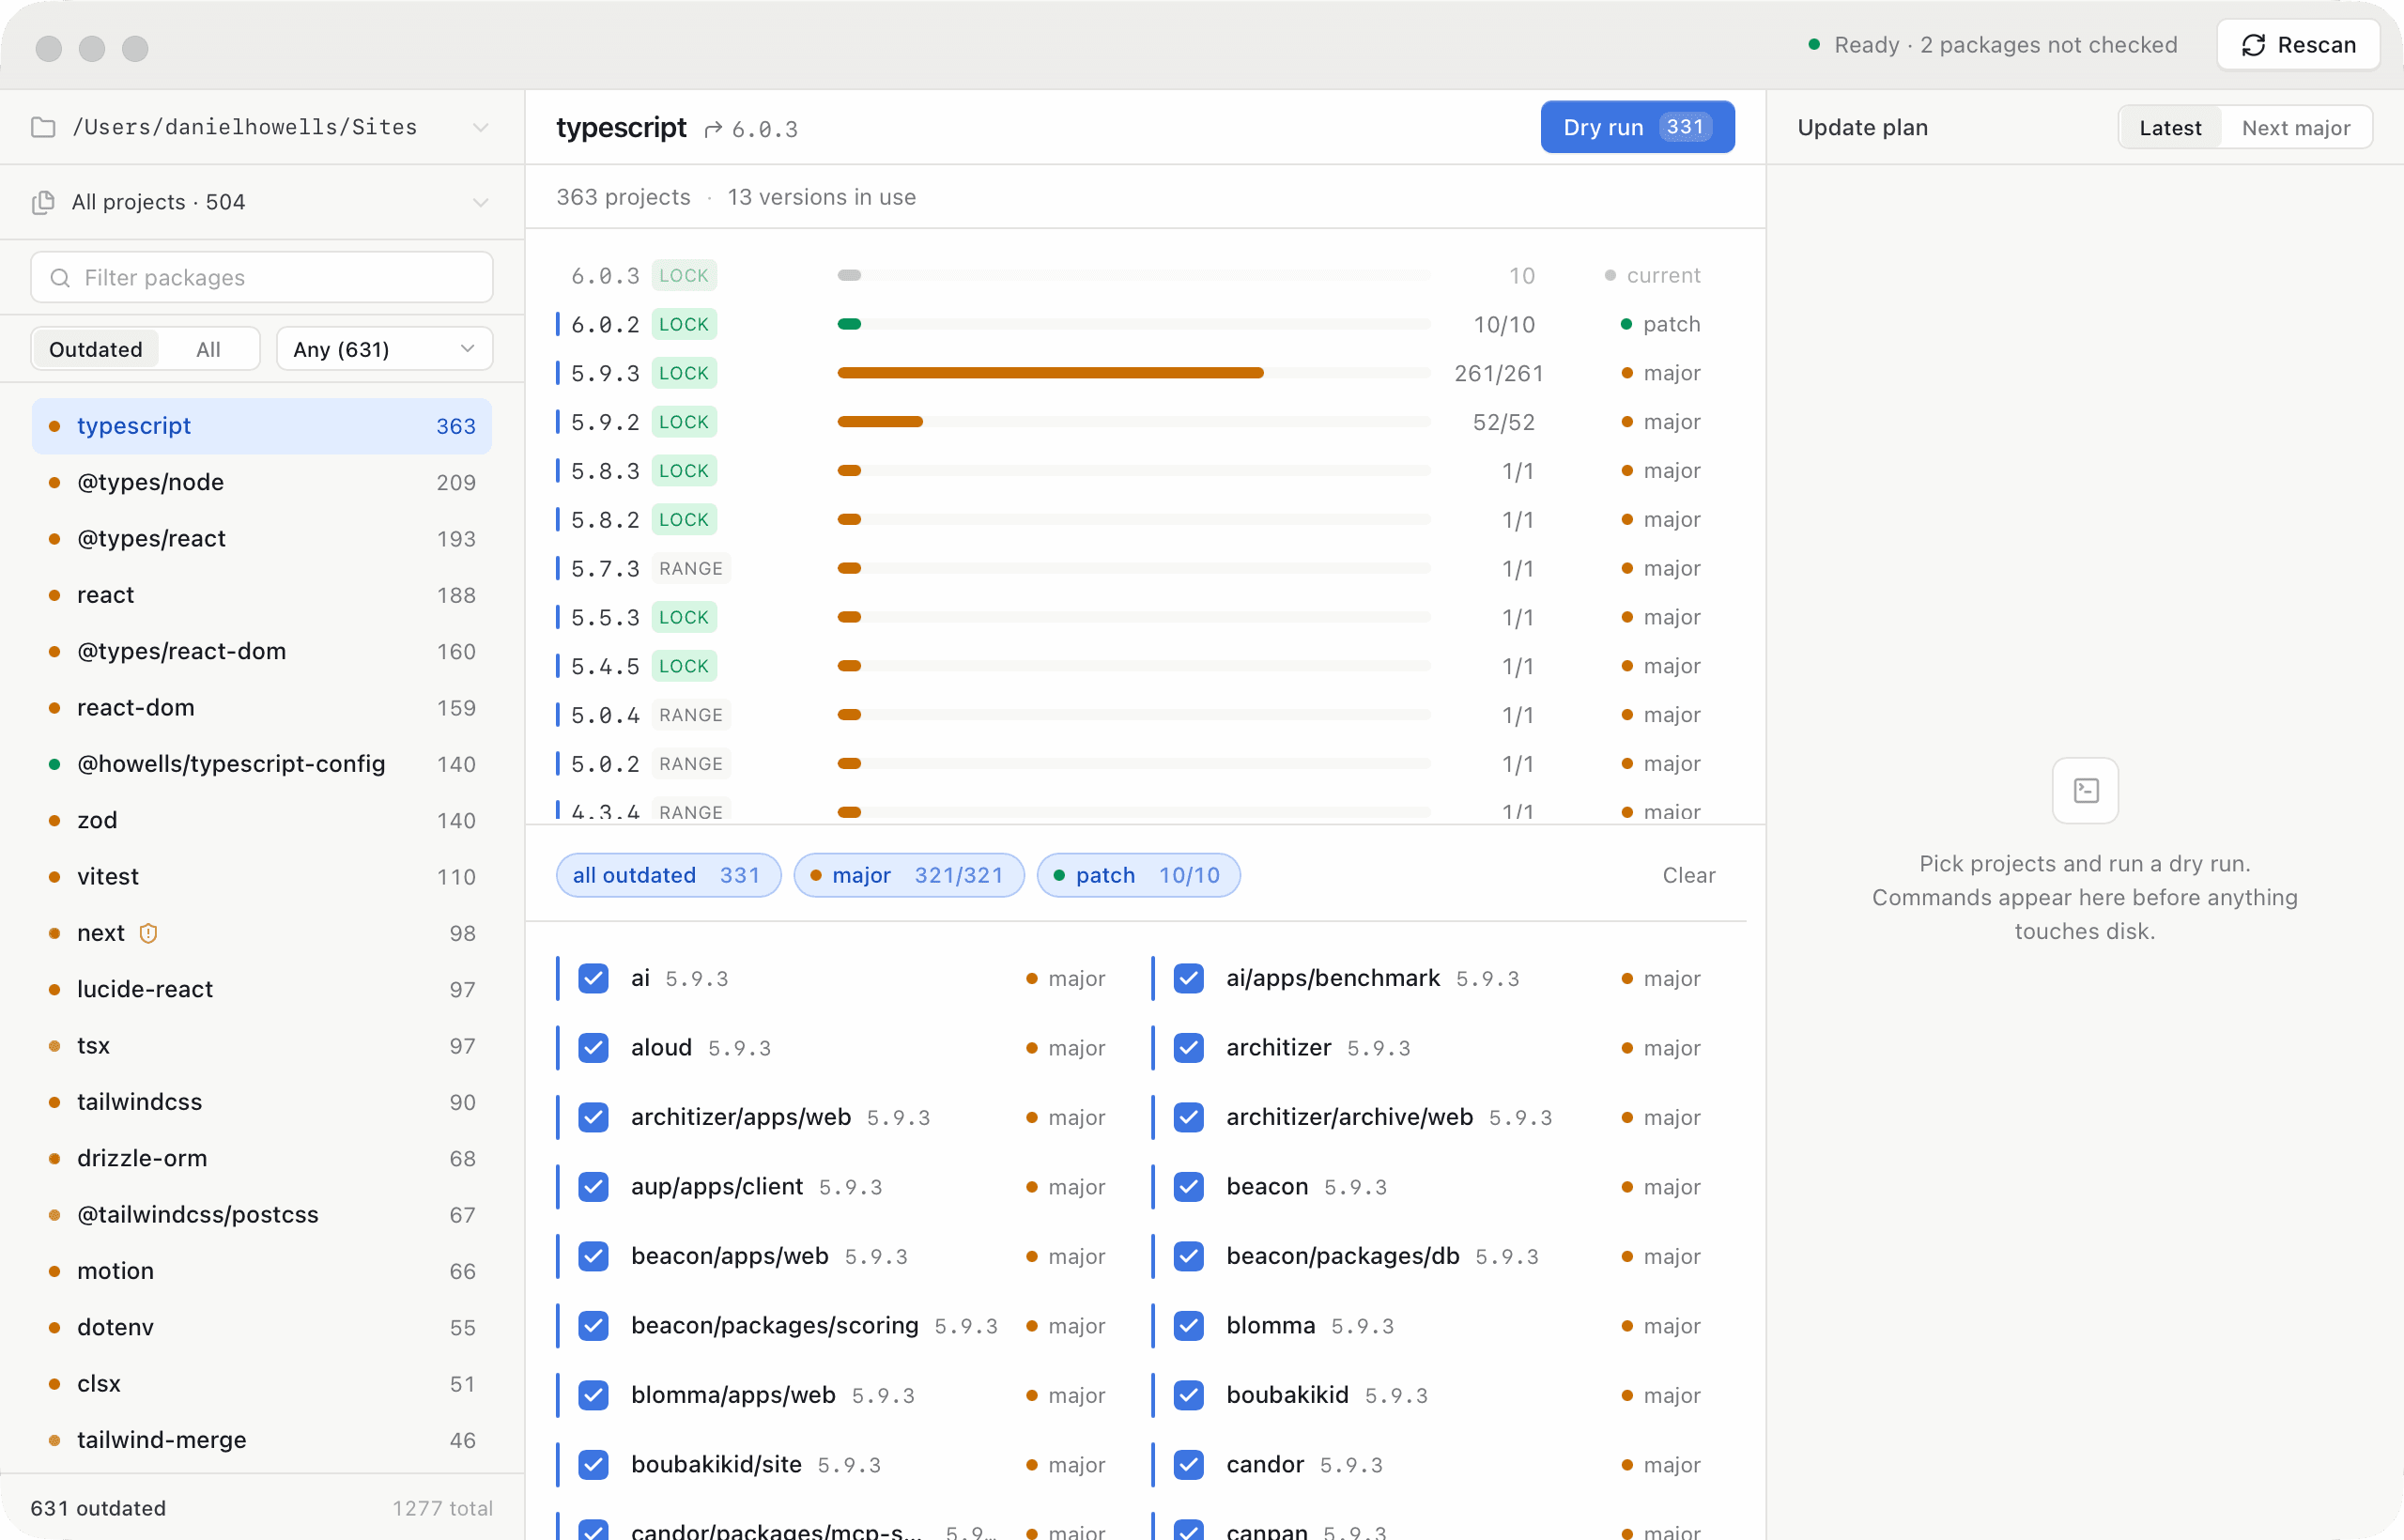Click the green dot beside @howells/typescript-config
This screenshot has width=2404, height=1540.
[x=54, y=764]
